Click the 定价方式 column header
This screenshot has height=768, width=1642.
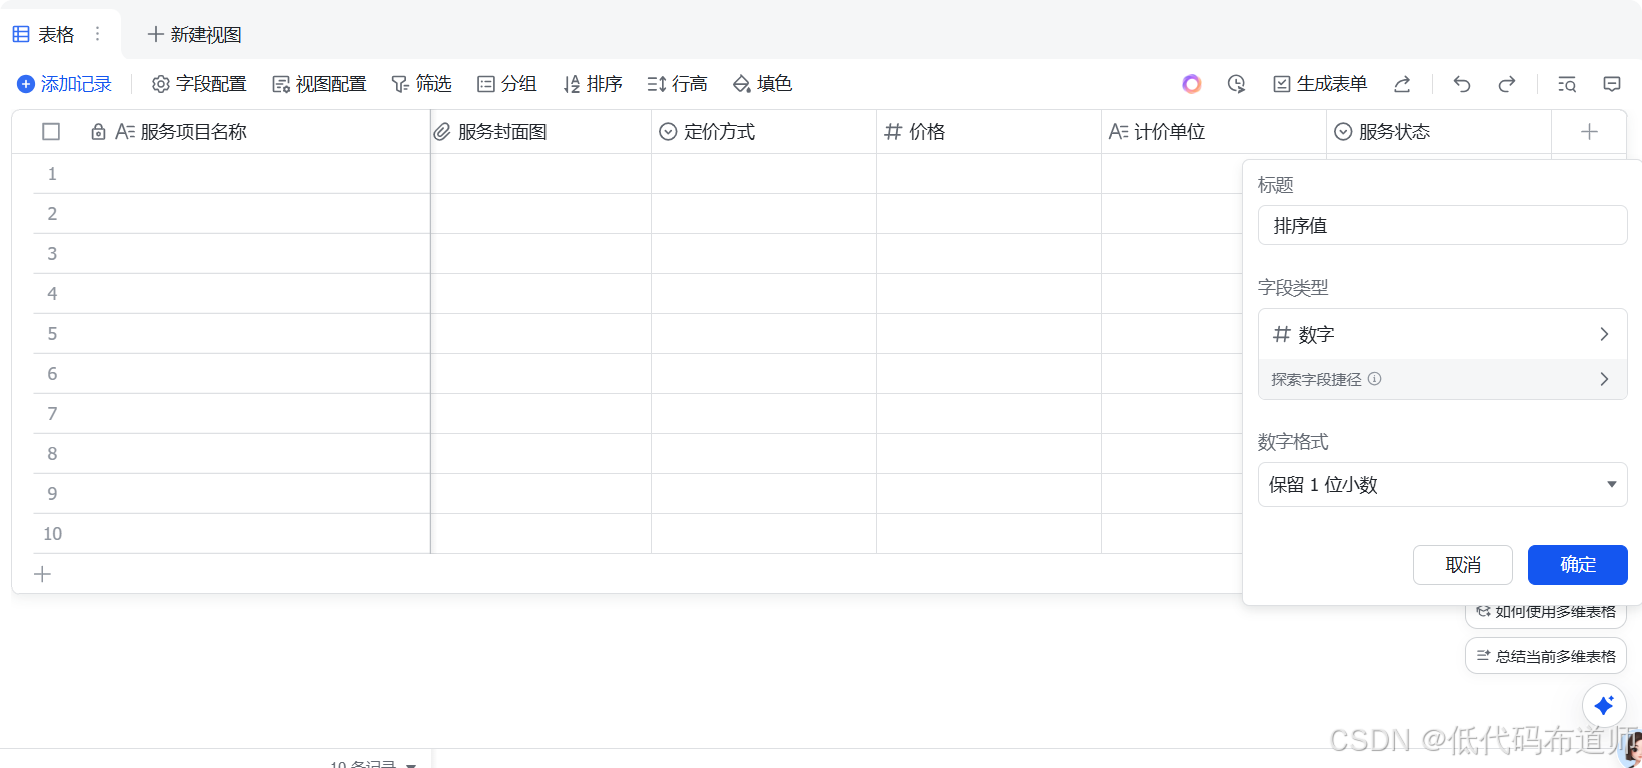764,132
